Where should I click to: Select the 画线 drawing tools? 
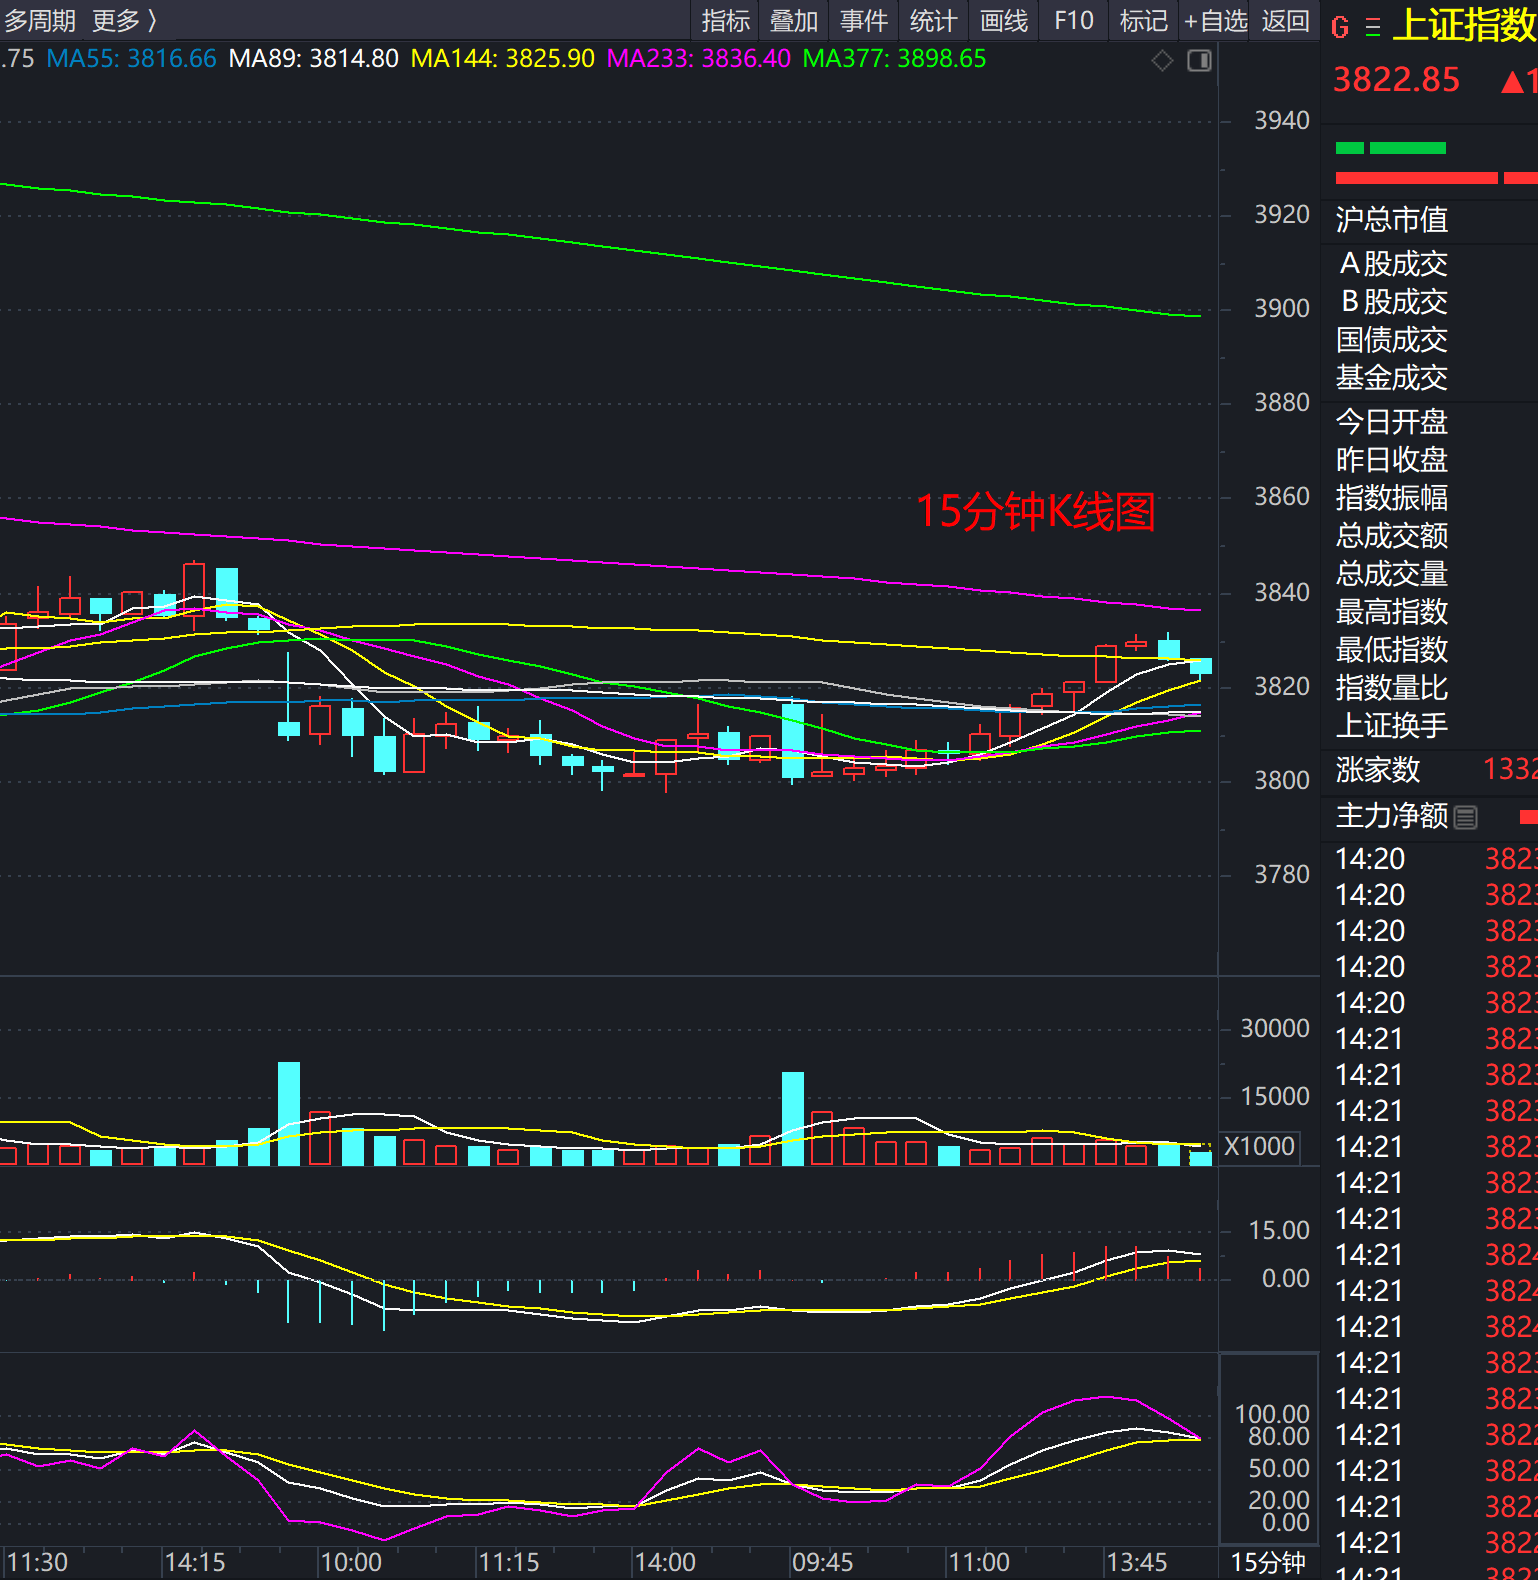[1004, 21]
